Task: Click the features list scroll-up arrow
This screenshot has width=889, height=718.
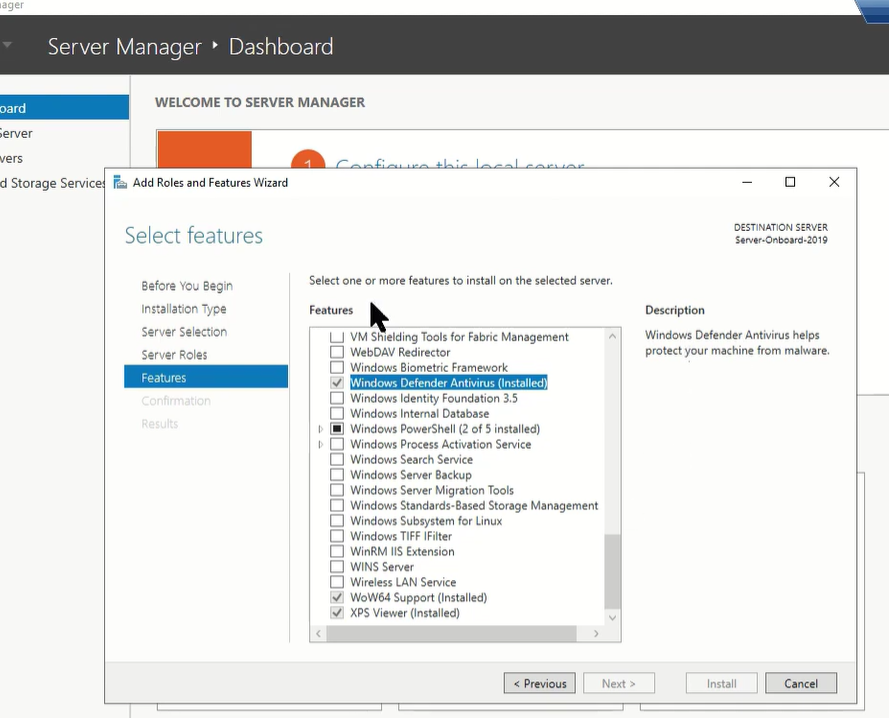Action: point(612,336)
